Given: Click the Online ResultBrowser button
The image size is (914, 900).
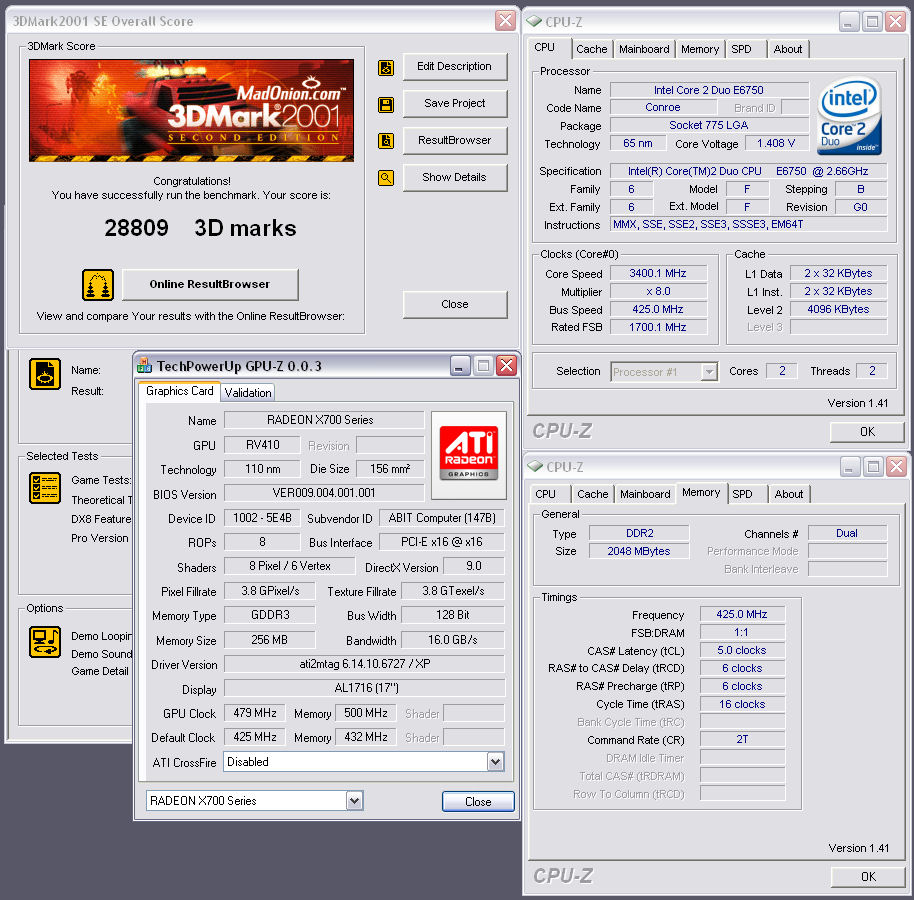Looking at the screenshot, I should point(210,284).
